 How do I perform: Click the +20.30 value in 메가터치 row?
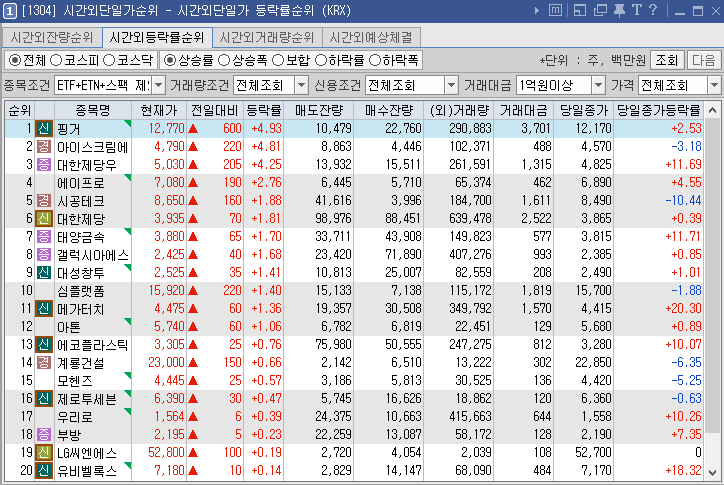(x=683, y=309)
